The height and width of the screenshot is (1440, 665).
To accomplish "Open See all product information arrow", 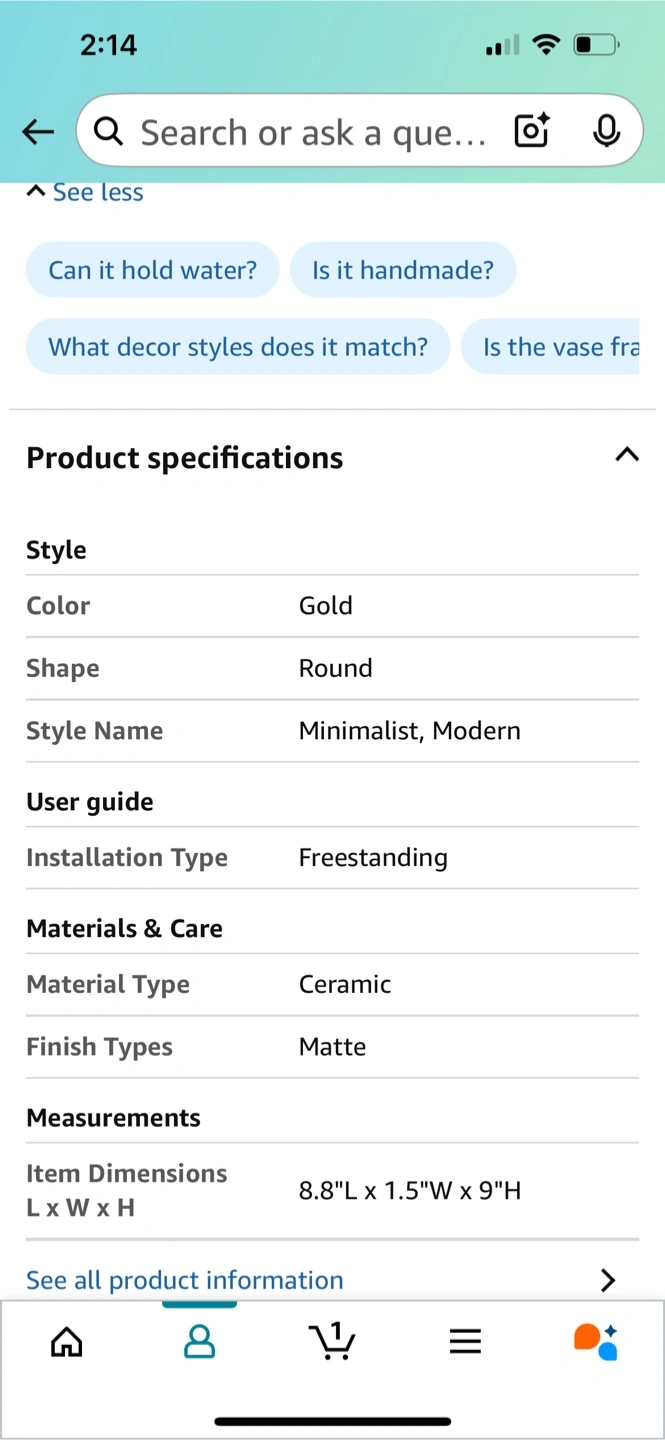I will point(607,1280).
